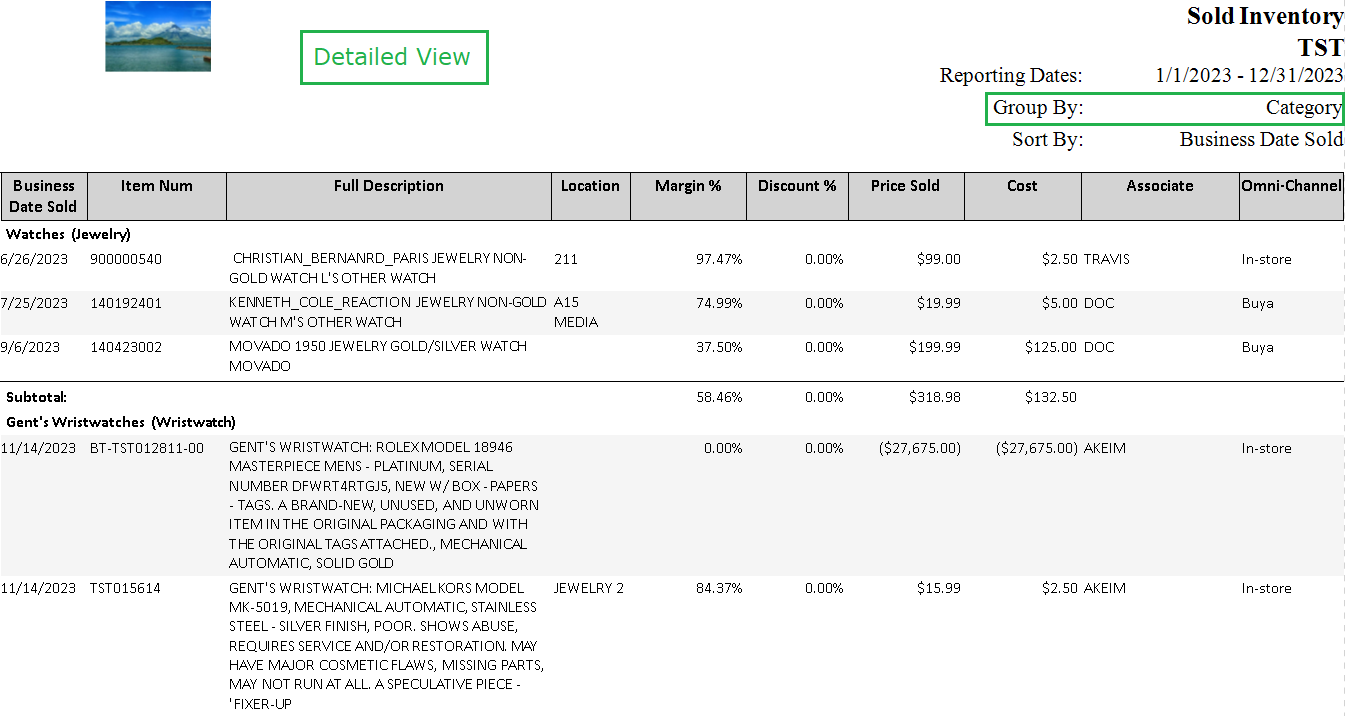
Task: Click item number "TST015614"
Action: pos(124,588)
